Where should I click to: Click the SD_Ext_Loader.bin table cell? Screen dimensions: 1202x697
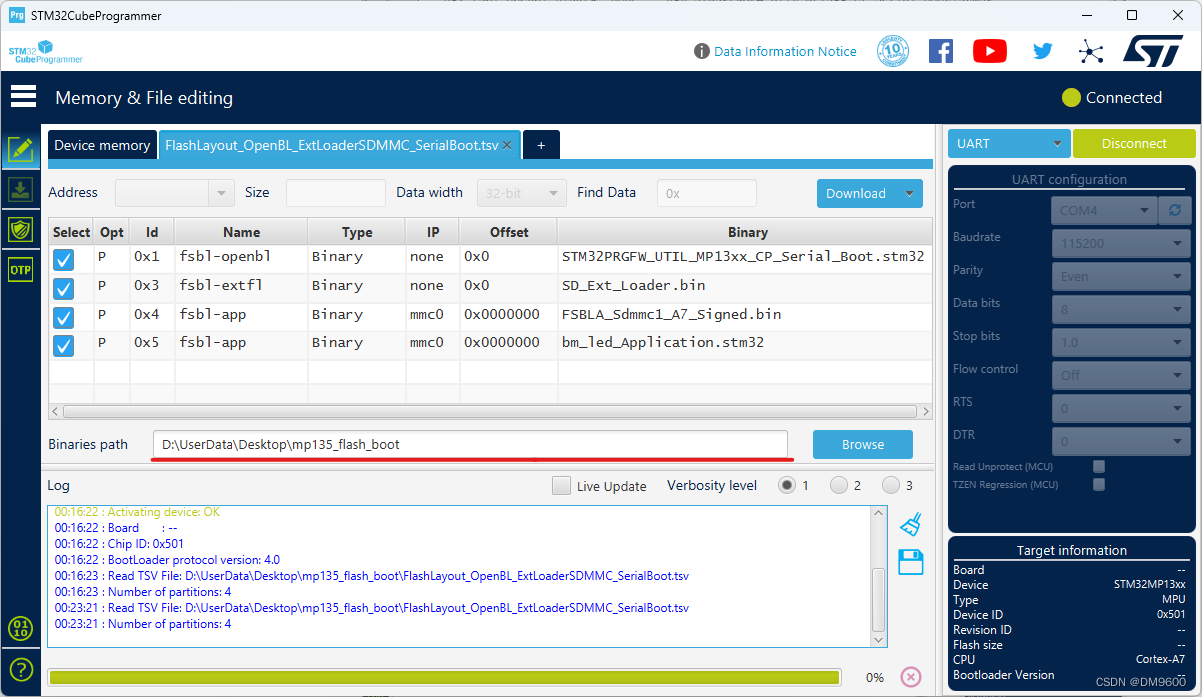747,285
